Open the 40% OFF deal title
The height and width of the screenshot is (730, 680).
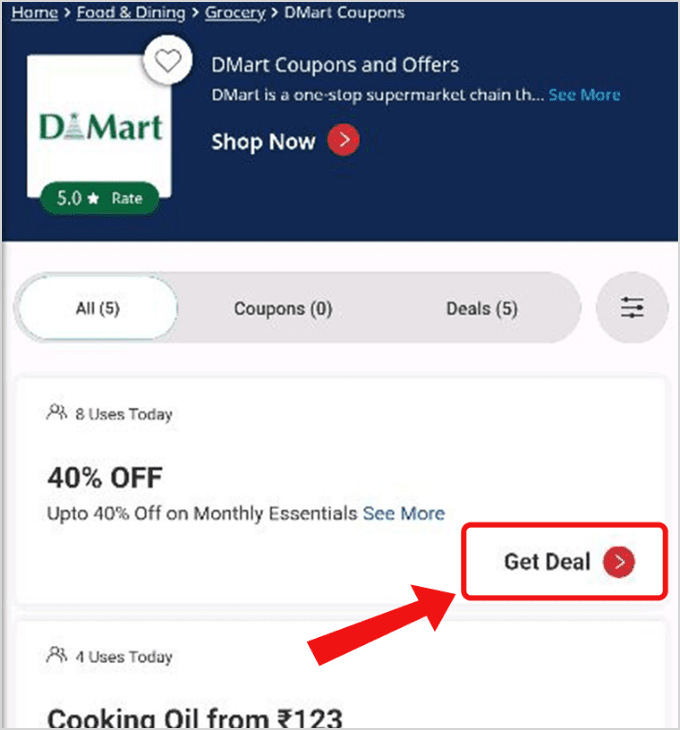[x=105, y=478]
